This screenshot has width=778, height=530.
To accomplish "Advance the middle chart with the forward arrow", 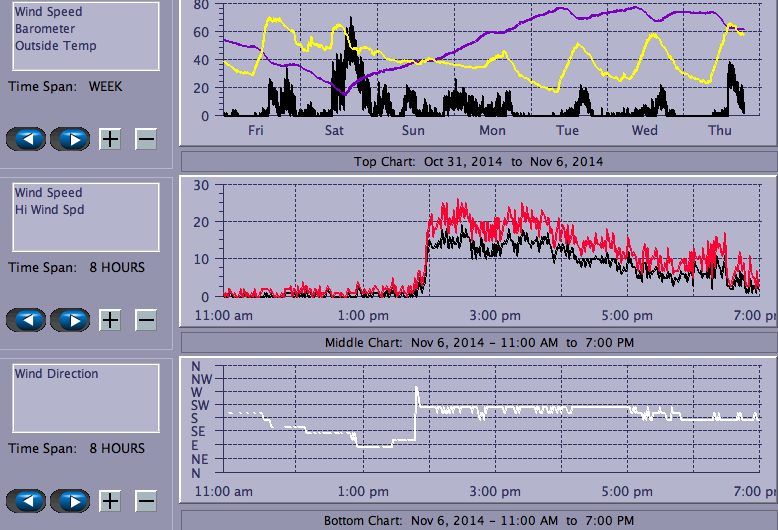I will [x=70, y=320].
